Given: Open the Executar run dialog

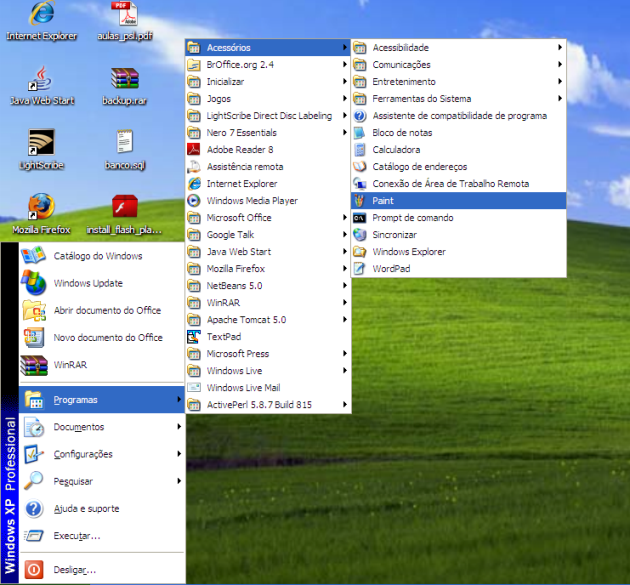Looking at the screenshot, I should tap(76, 536).
